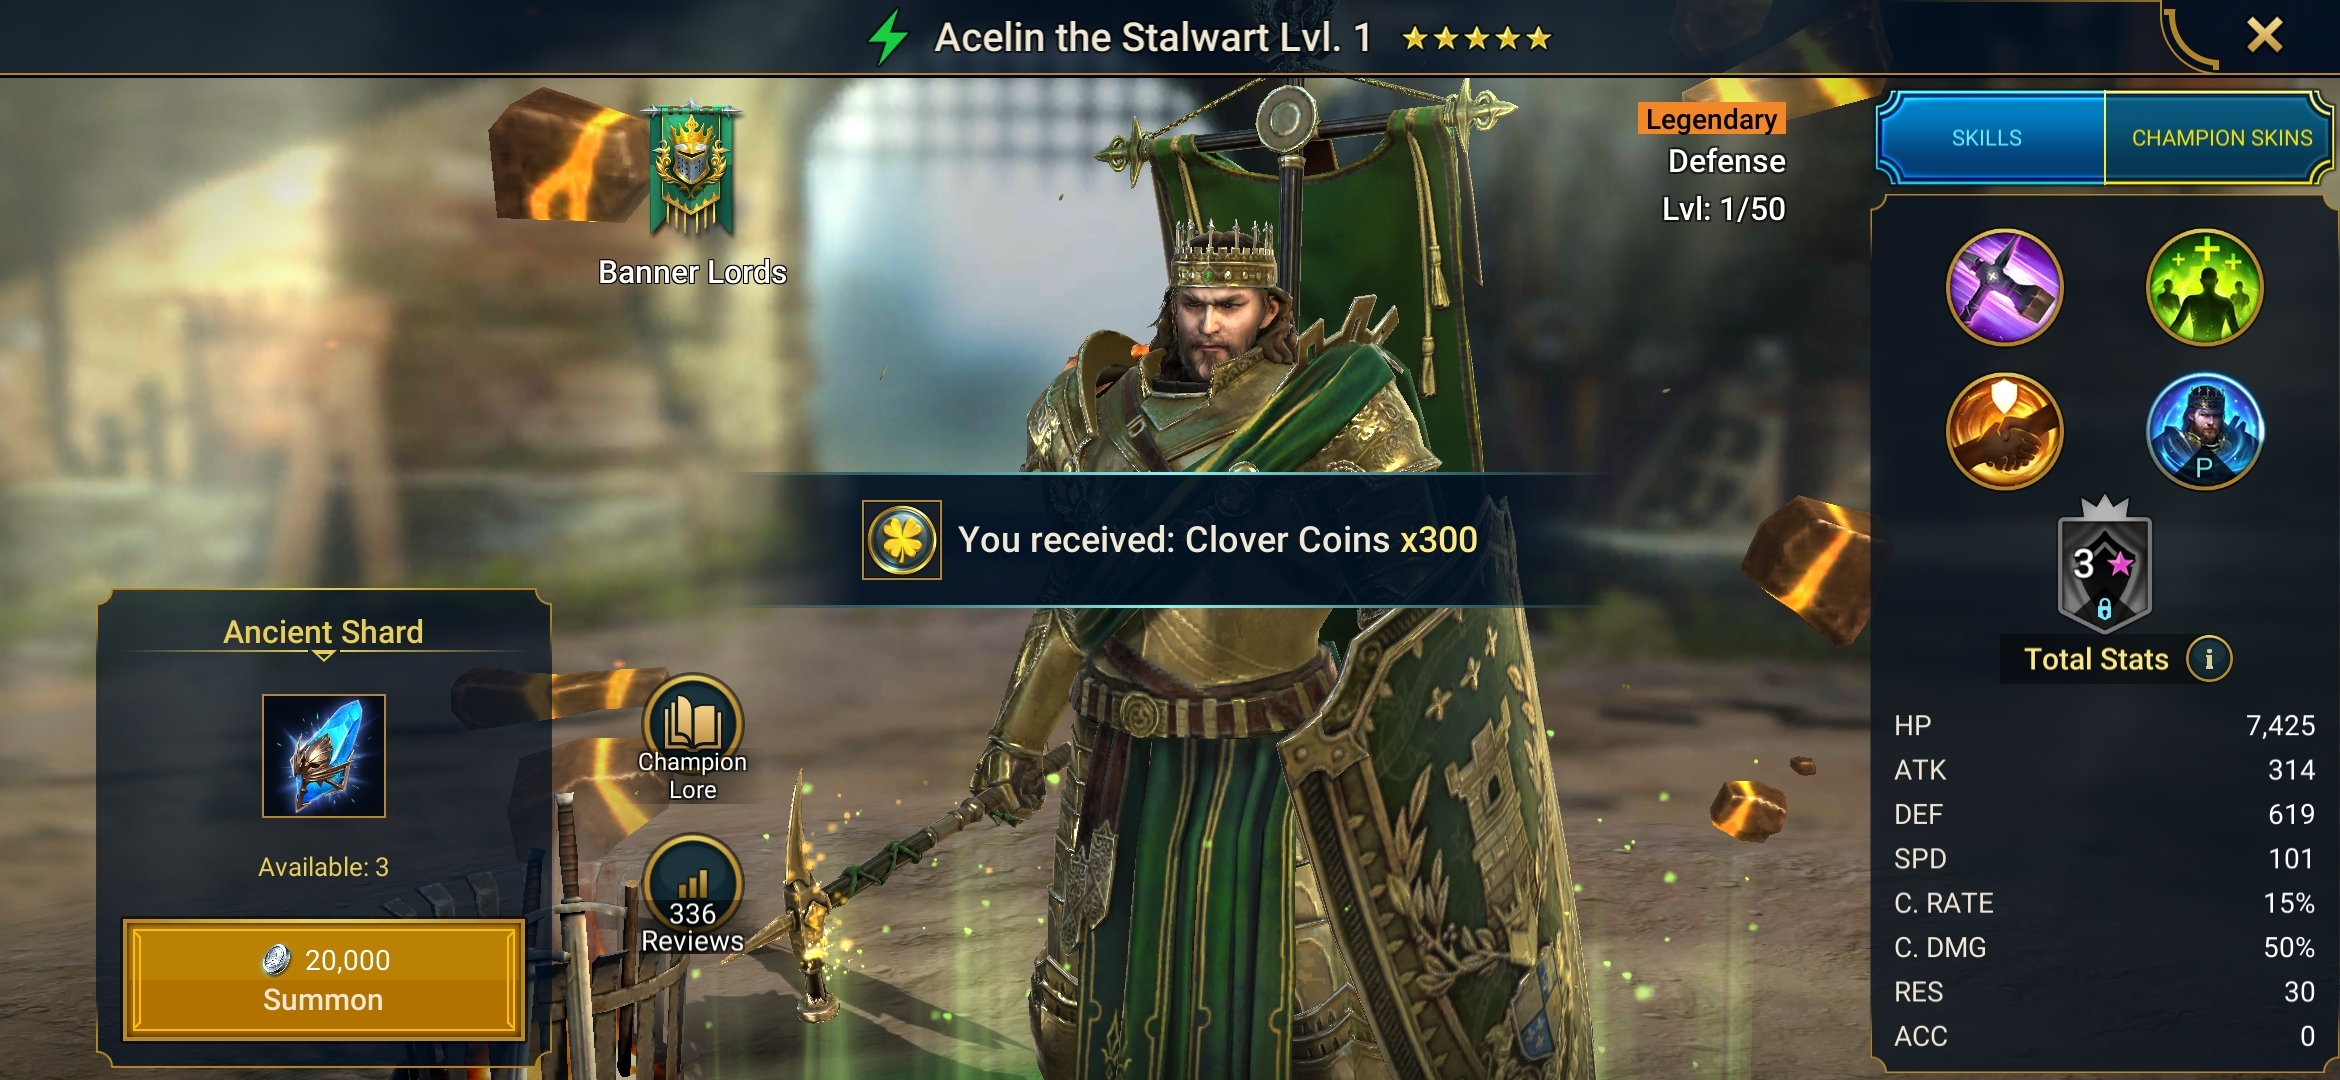Open the purple hammer attack skill
This screenshot has width=2340, height=1080.
click(x=2004, y=288)
